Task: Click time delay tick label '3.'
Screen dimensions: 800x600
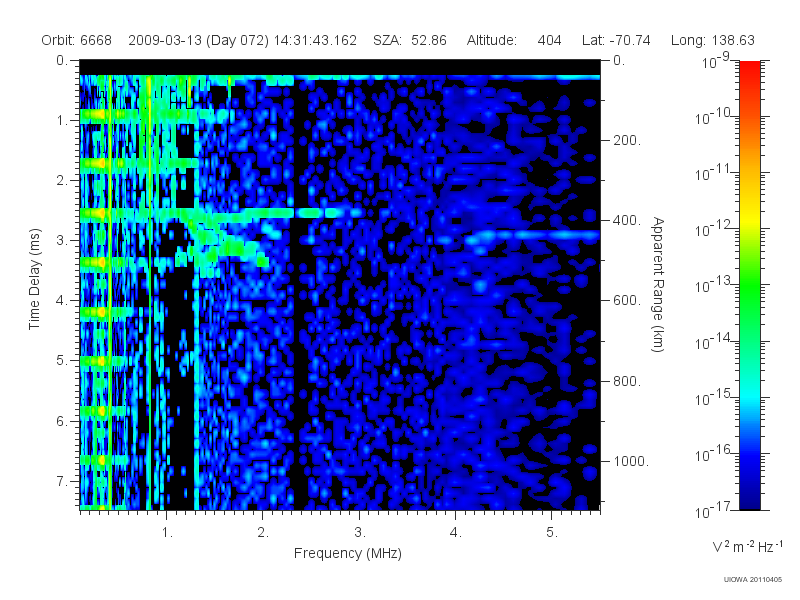Action: coord(62,240)
